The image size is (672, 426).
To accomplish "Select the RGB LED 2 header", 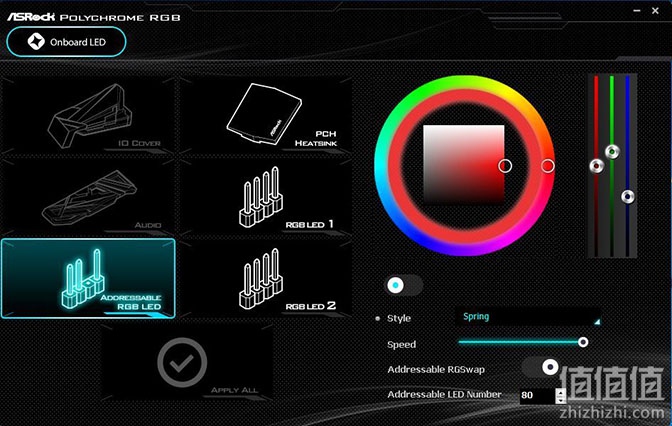I will tap(266, 279).
